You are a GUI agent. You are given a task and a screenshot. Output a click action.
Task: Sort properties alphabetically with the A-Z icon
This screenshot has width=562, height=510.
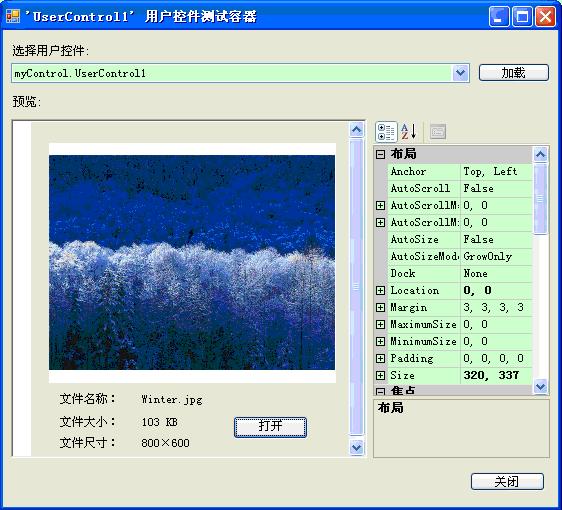pyautogui.click(x=409, y=132)
